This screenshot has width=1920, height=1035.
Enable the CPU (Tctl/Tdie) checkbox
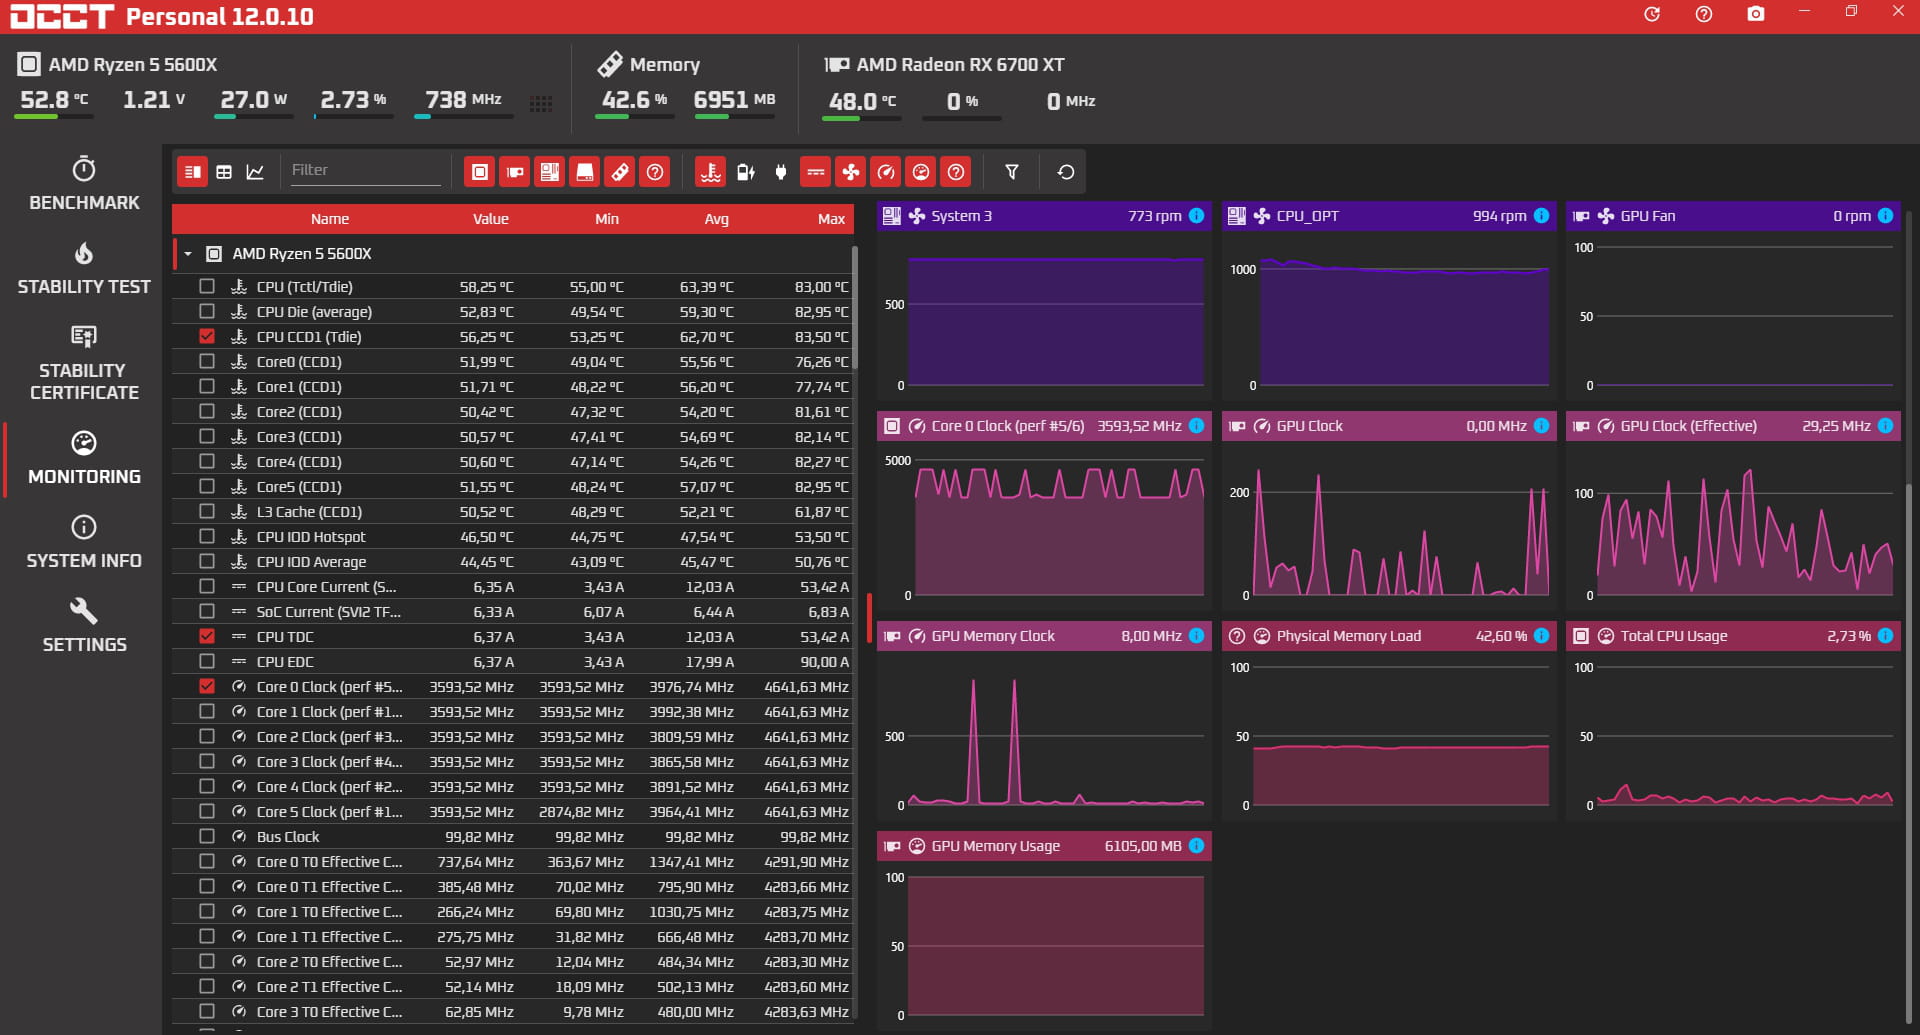[207, 286]
